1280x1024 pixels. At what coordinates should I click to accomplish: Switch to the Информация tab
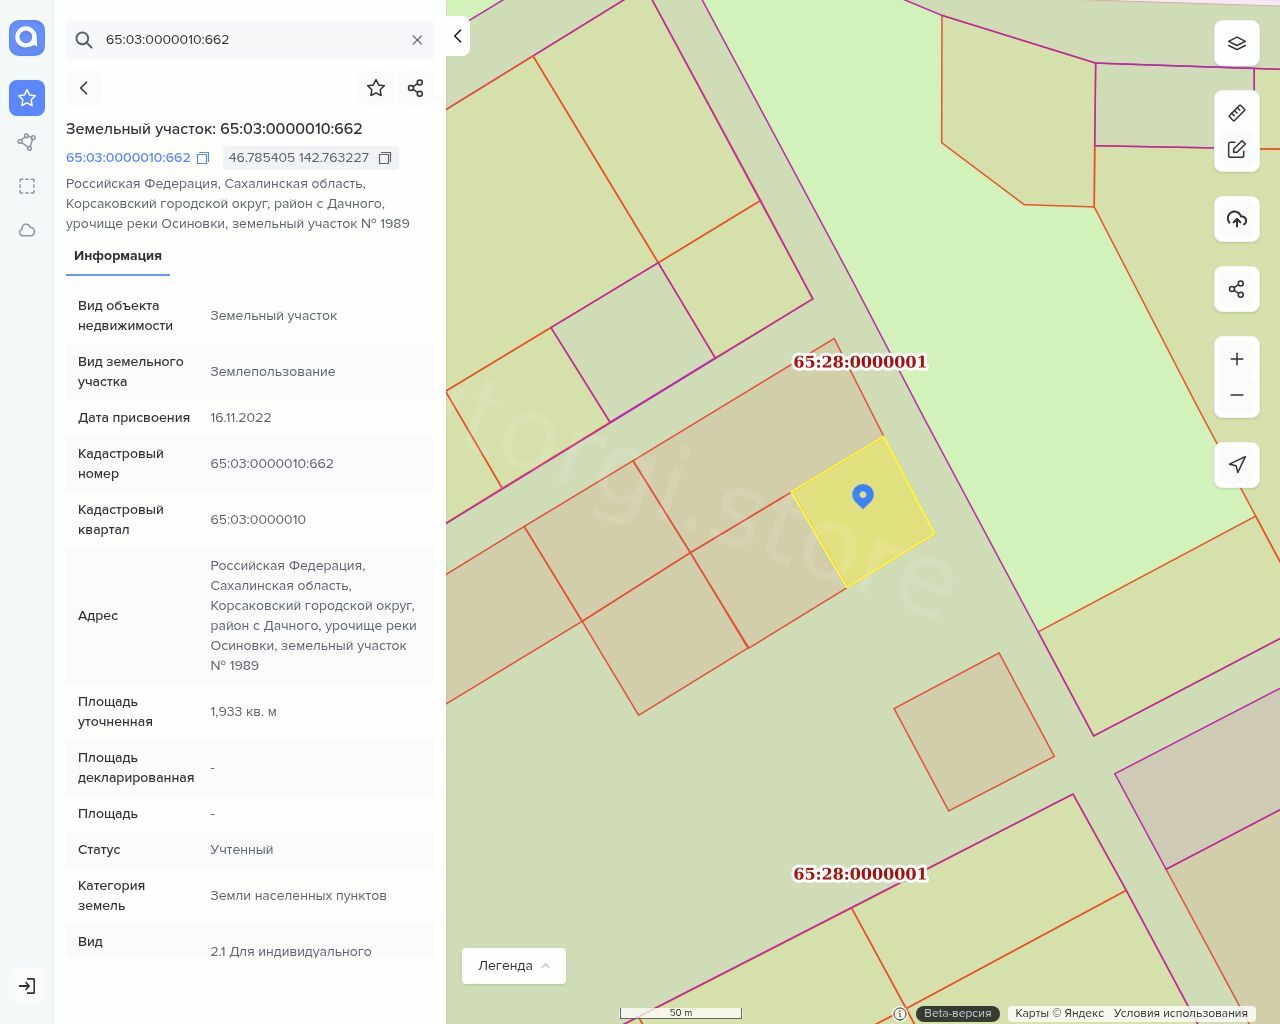(118, 256)
